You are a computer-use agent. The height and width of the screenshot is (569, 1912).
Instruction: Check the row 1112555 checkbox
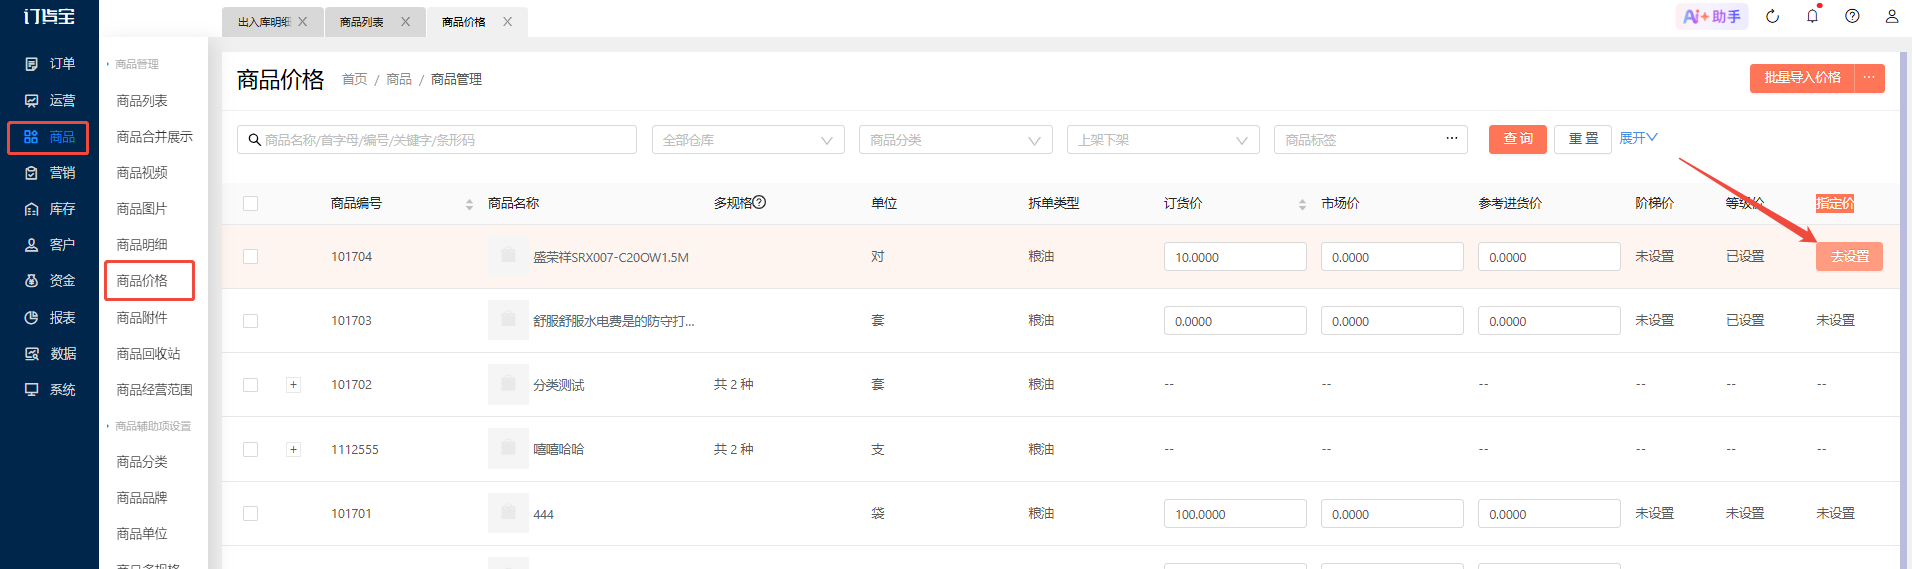[251, 450]
